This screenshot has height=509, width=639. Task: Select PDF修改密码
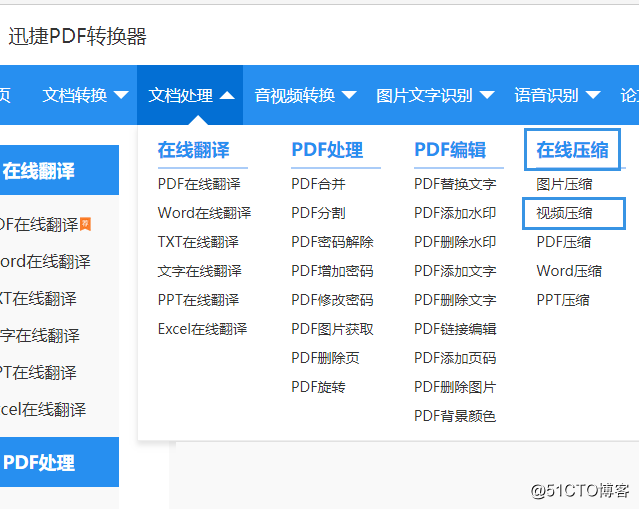[x=332, y=300]
